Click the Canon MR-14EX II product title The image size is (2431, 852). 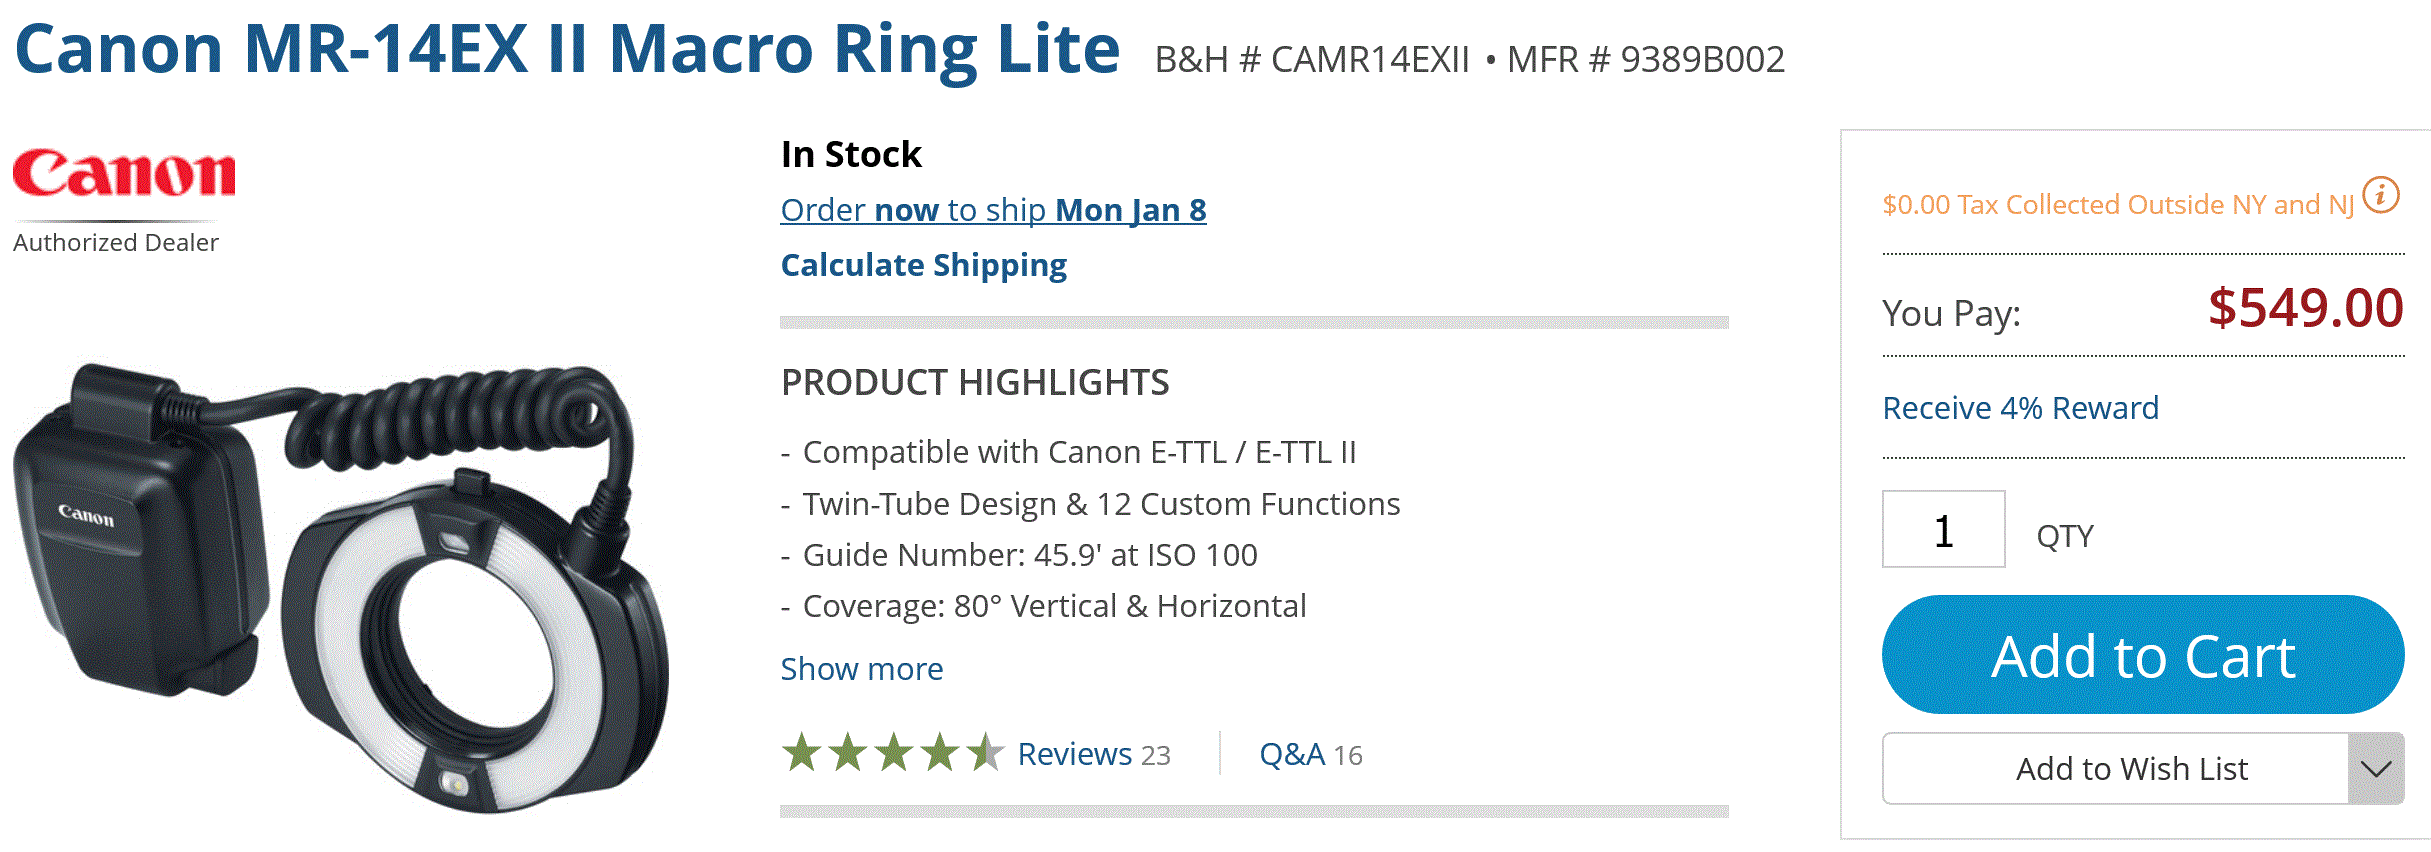pos(567,50)
